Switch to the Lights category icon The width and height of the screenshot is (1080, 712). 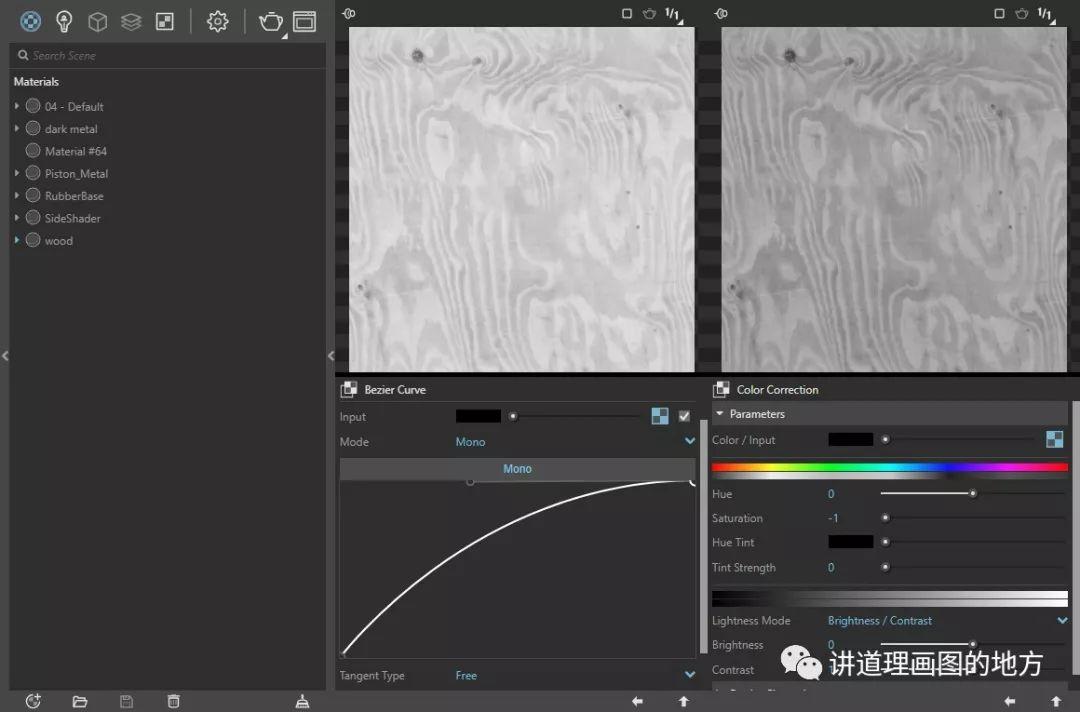pyautogui.click(x=64, y=21)
